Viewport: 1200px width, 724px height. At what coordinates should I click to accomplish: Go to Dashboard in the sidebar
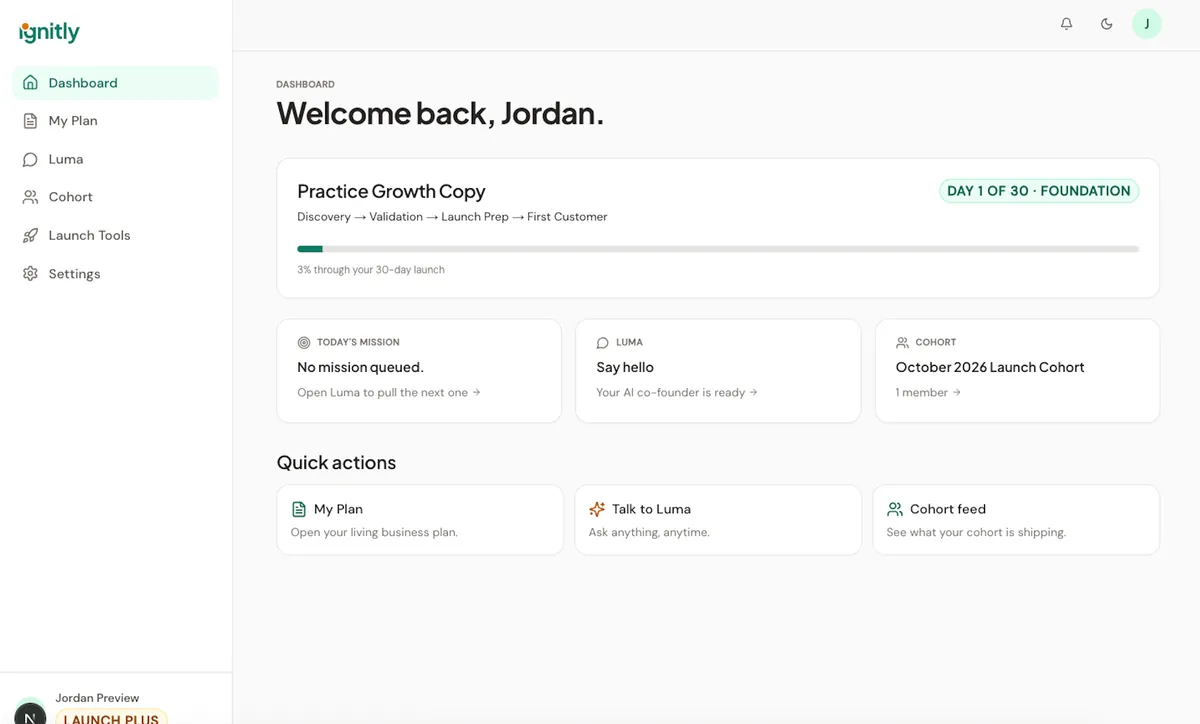pyautogui.click(x=115, y=83)
